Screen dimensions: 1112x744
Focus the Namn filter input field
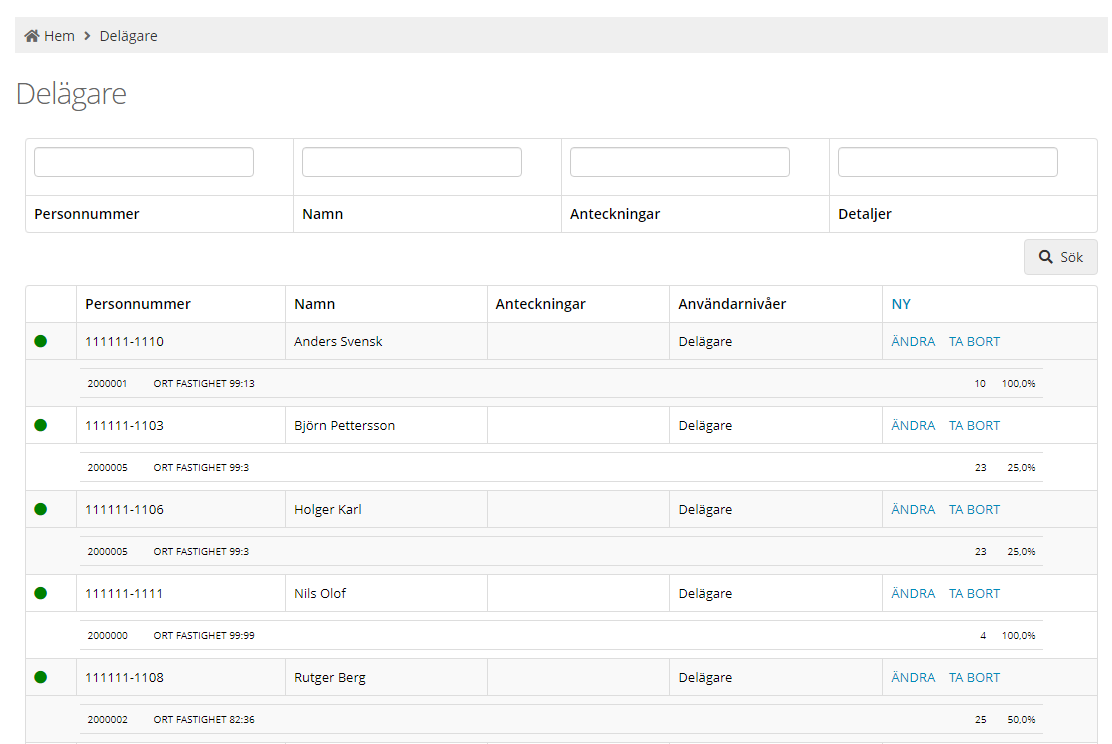pos(412,162)
